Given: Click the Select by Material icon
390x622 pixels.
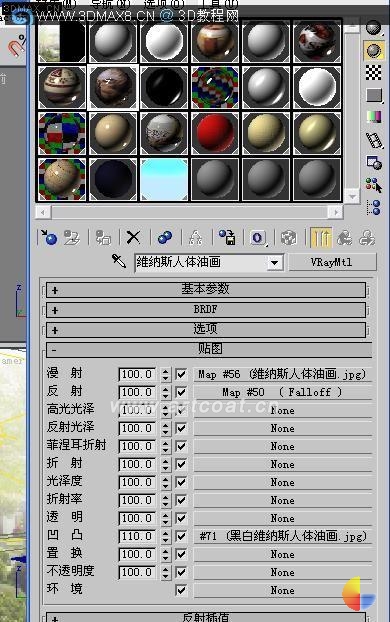Looking at the screenshot, I should point(374,184).
